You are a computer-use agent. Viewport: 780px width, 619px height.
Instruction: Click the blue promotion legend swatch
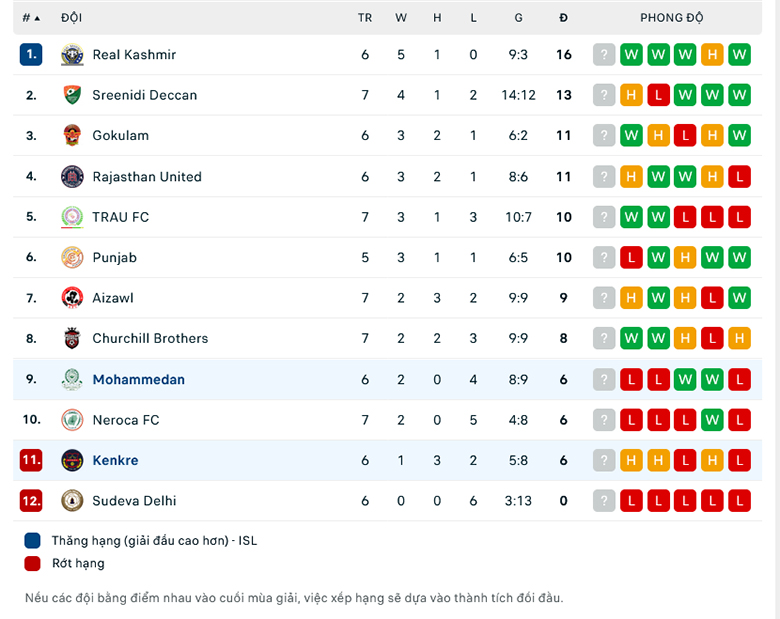tap(32, 541)
